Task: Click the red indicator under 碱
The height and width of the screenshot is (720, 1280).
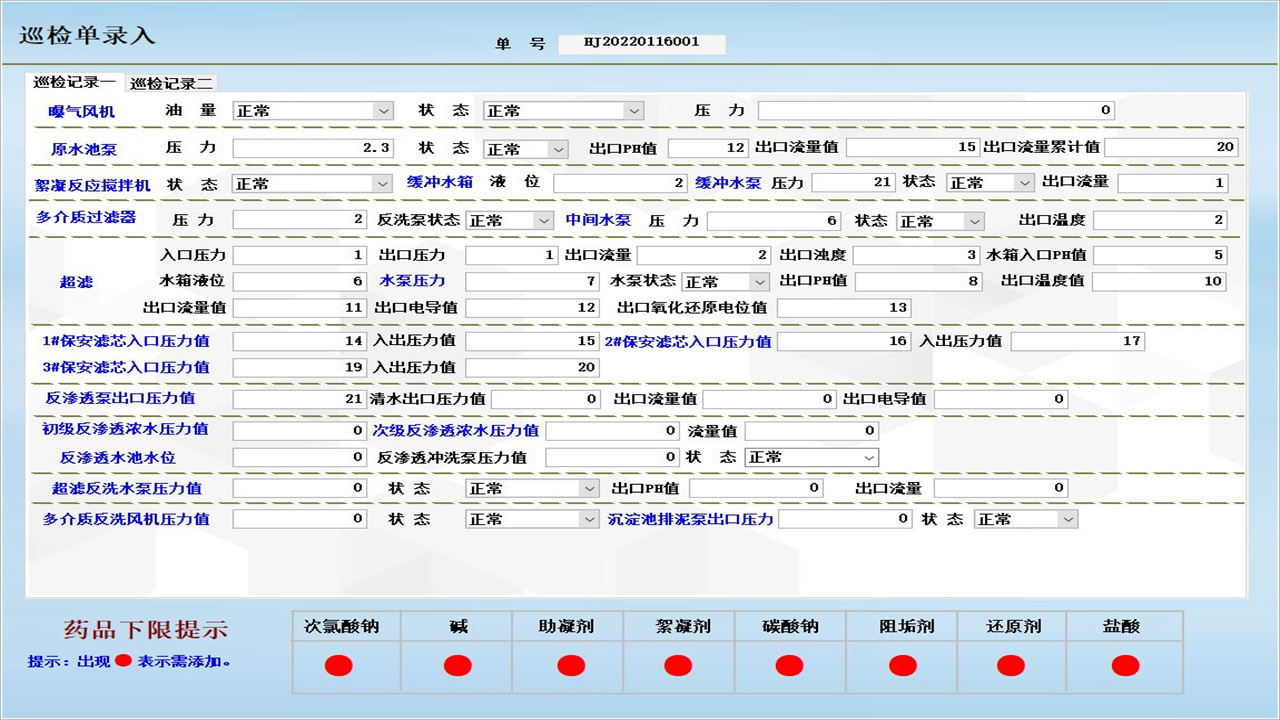Action: [458, 666]
